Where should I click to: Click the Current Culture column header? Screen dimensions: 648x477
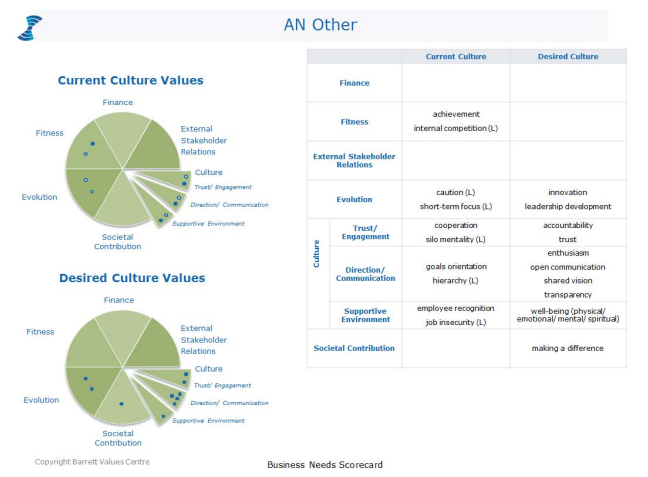(x=455, y=57)
